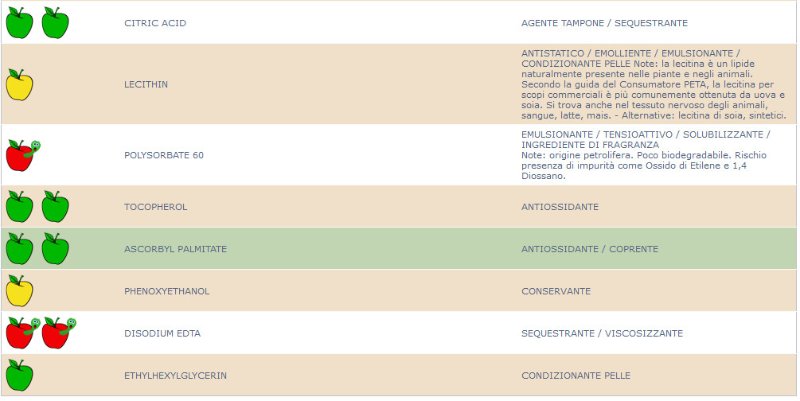Click the ANTIOSSIDANTE / COPRENTE function text
This screenshot has width=800, height=401.
[x=590, y=249]
